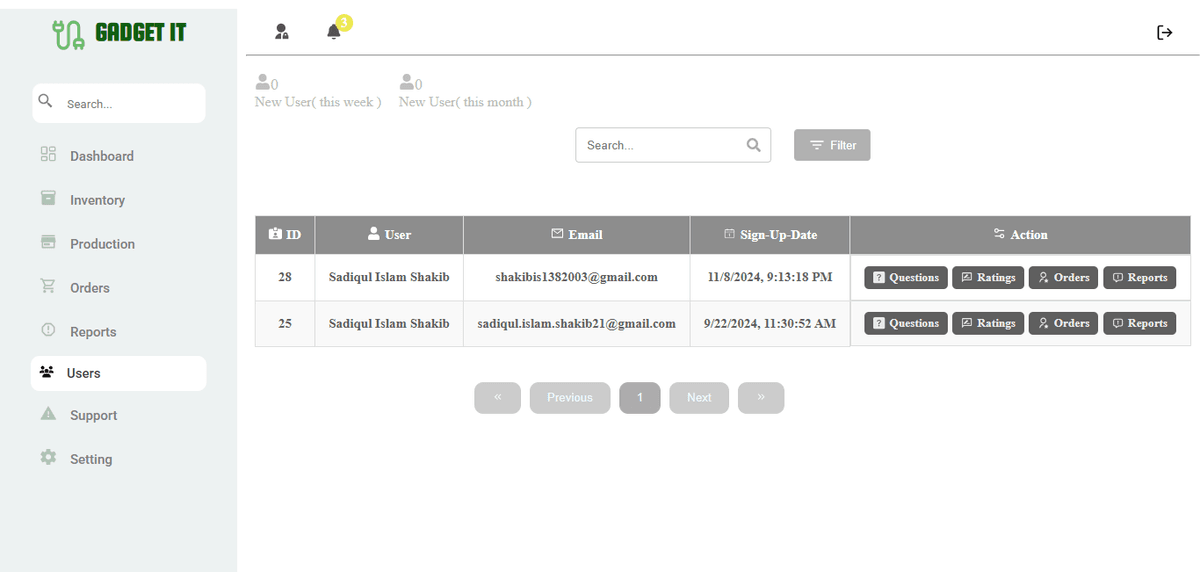Focus the sidebar Search field

[x=119, y=103]
